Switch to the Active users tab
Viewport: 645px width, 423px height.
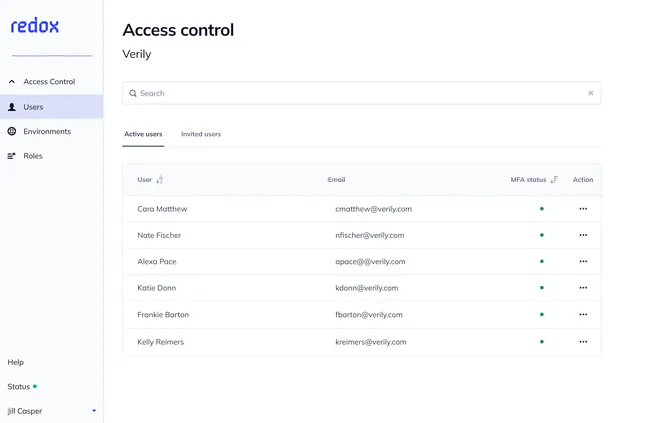[143, 134]
